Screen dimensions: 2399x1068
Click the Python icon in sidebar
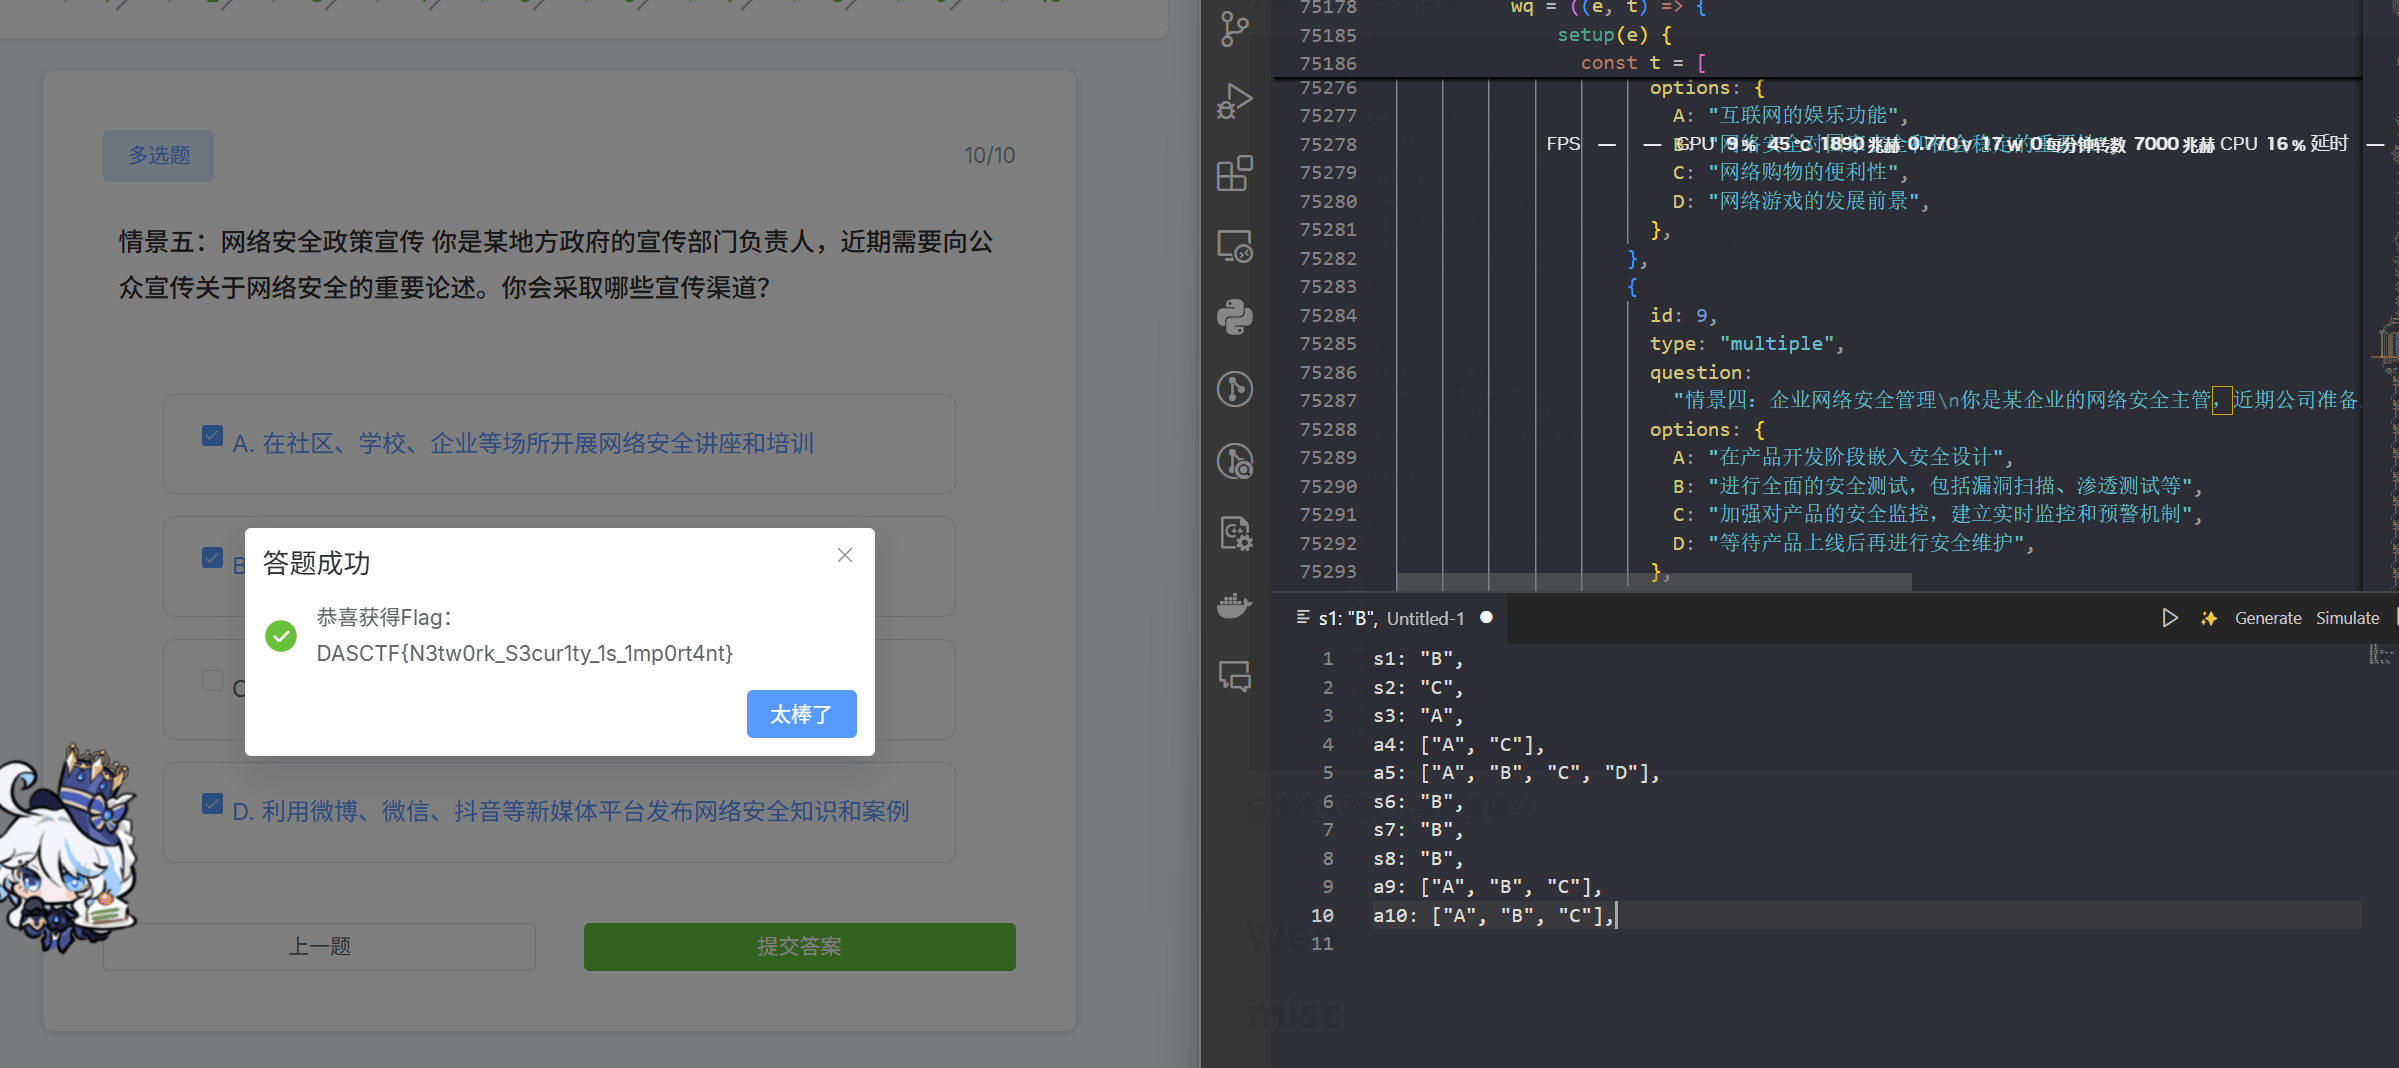coord(1235,317)
